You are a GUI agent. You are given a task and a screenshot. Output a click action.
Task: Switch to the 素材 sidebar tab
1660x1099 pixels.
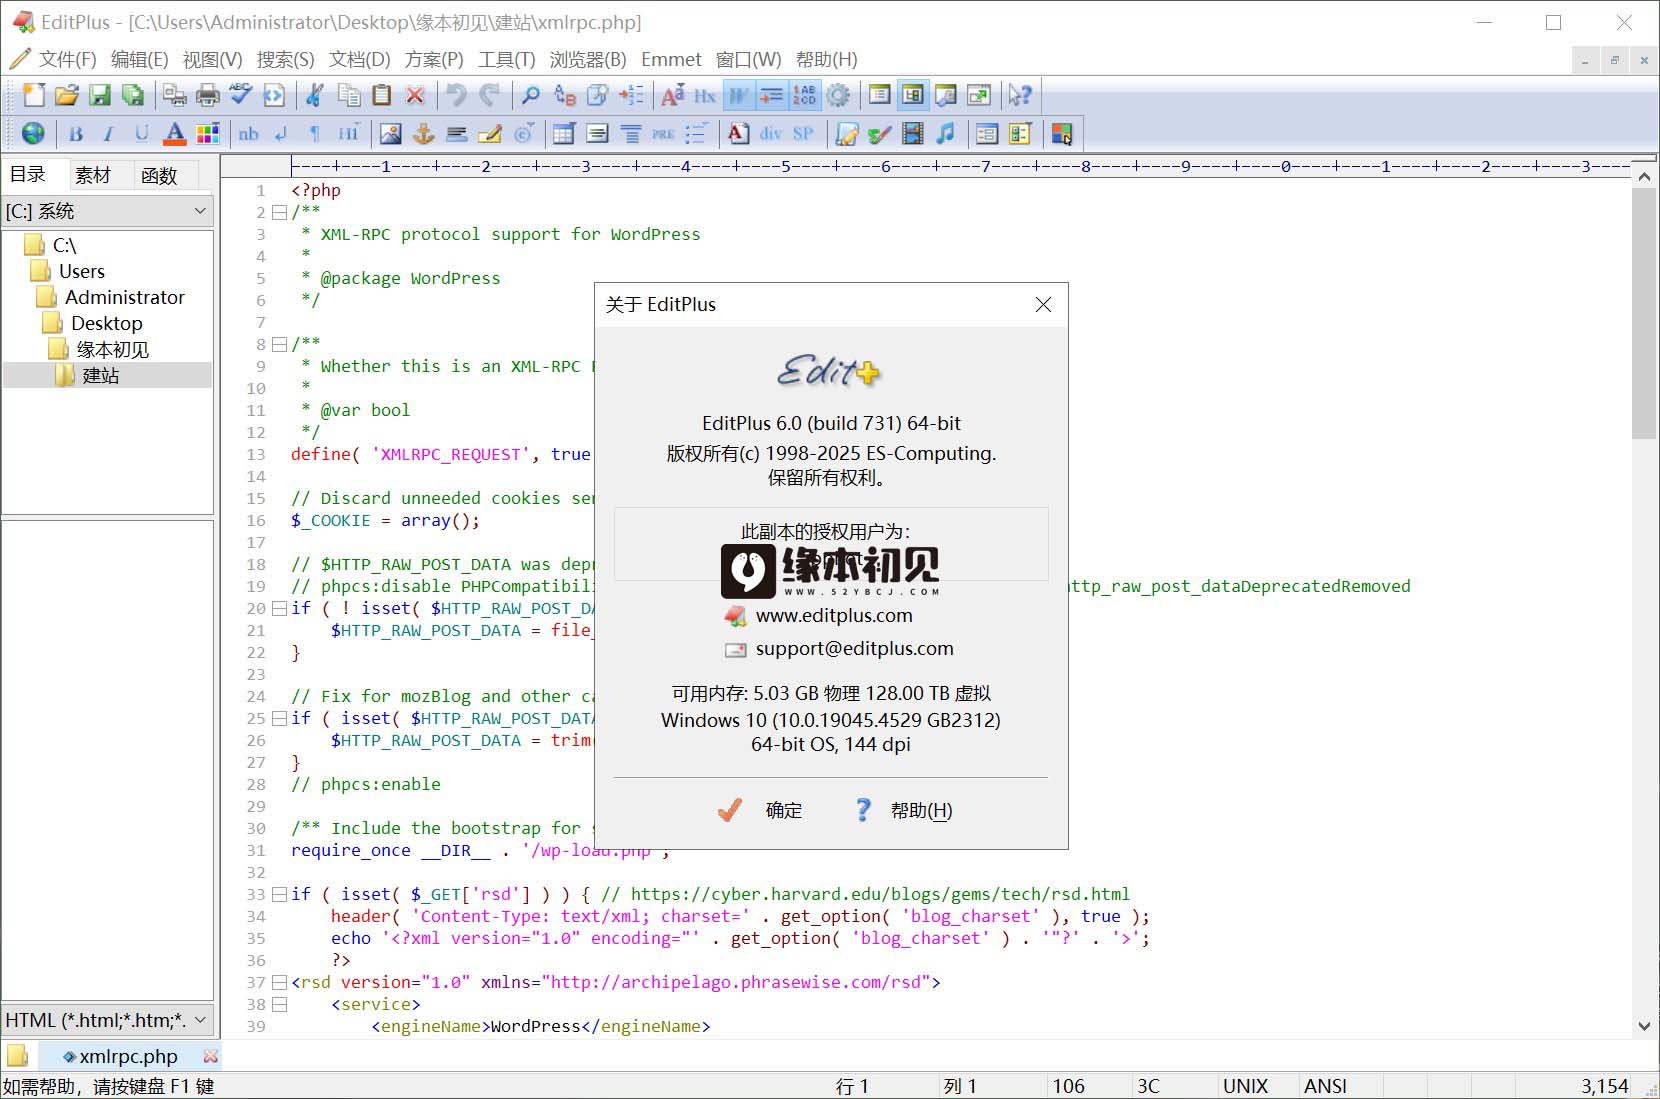pos(93,175)
